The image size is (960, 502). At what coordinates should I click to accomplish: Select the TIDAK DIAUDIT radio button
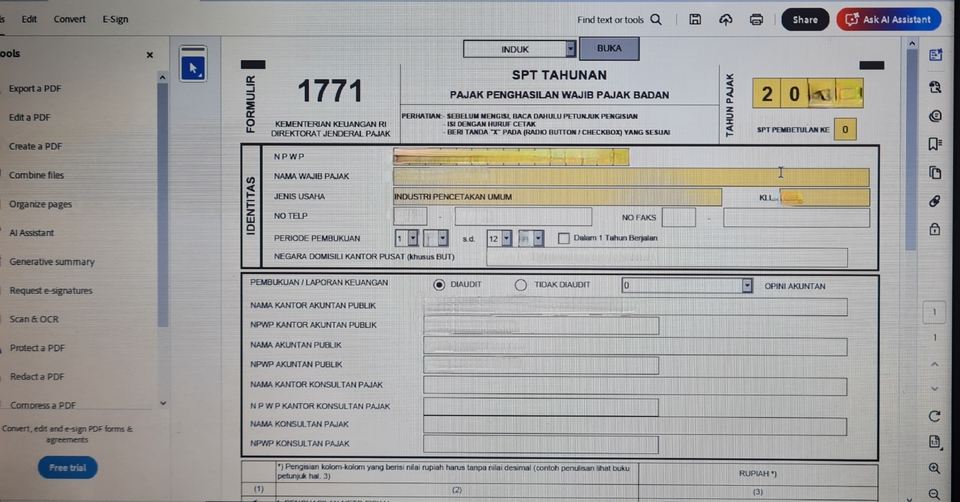tap(520, 285)
